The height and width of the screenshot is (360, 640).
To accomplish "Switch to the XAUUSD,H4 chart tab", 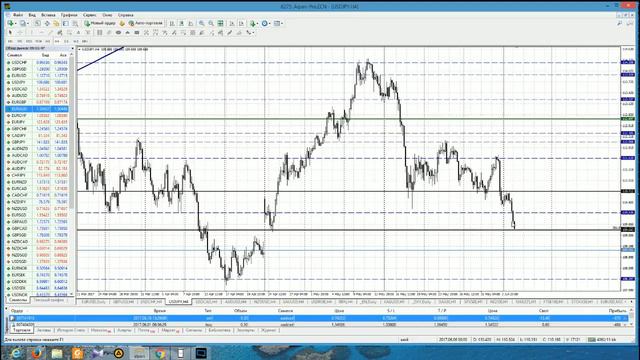I will [292, 302].
